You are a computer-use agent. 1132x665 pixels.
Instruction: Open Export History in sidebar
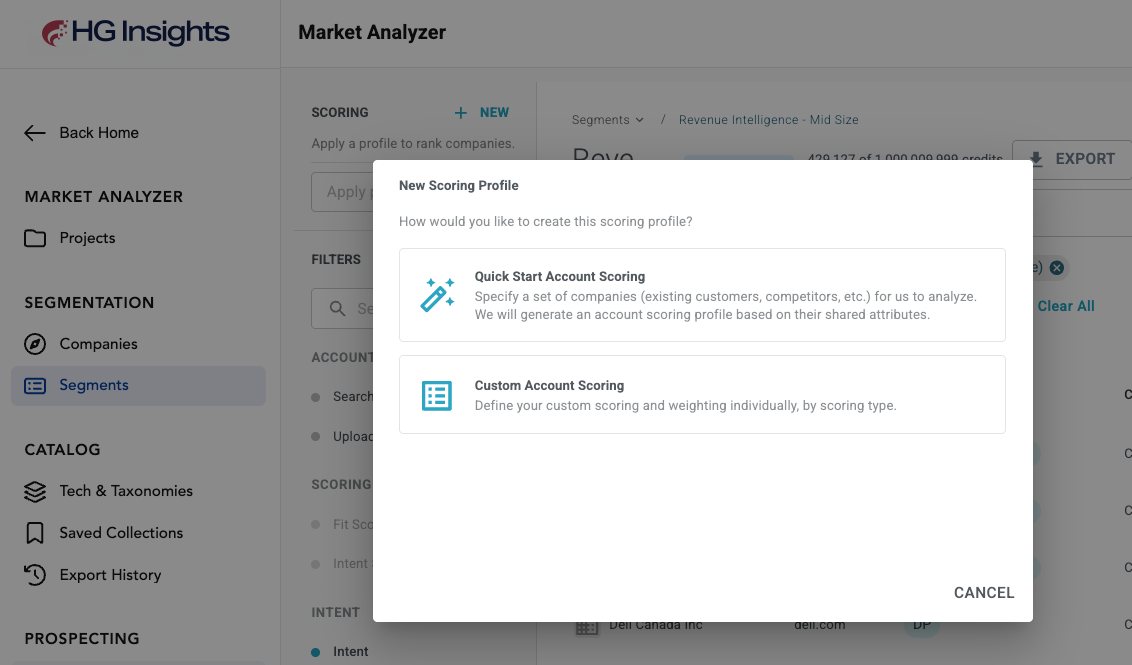[x=110, y=575]
